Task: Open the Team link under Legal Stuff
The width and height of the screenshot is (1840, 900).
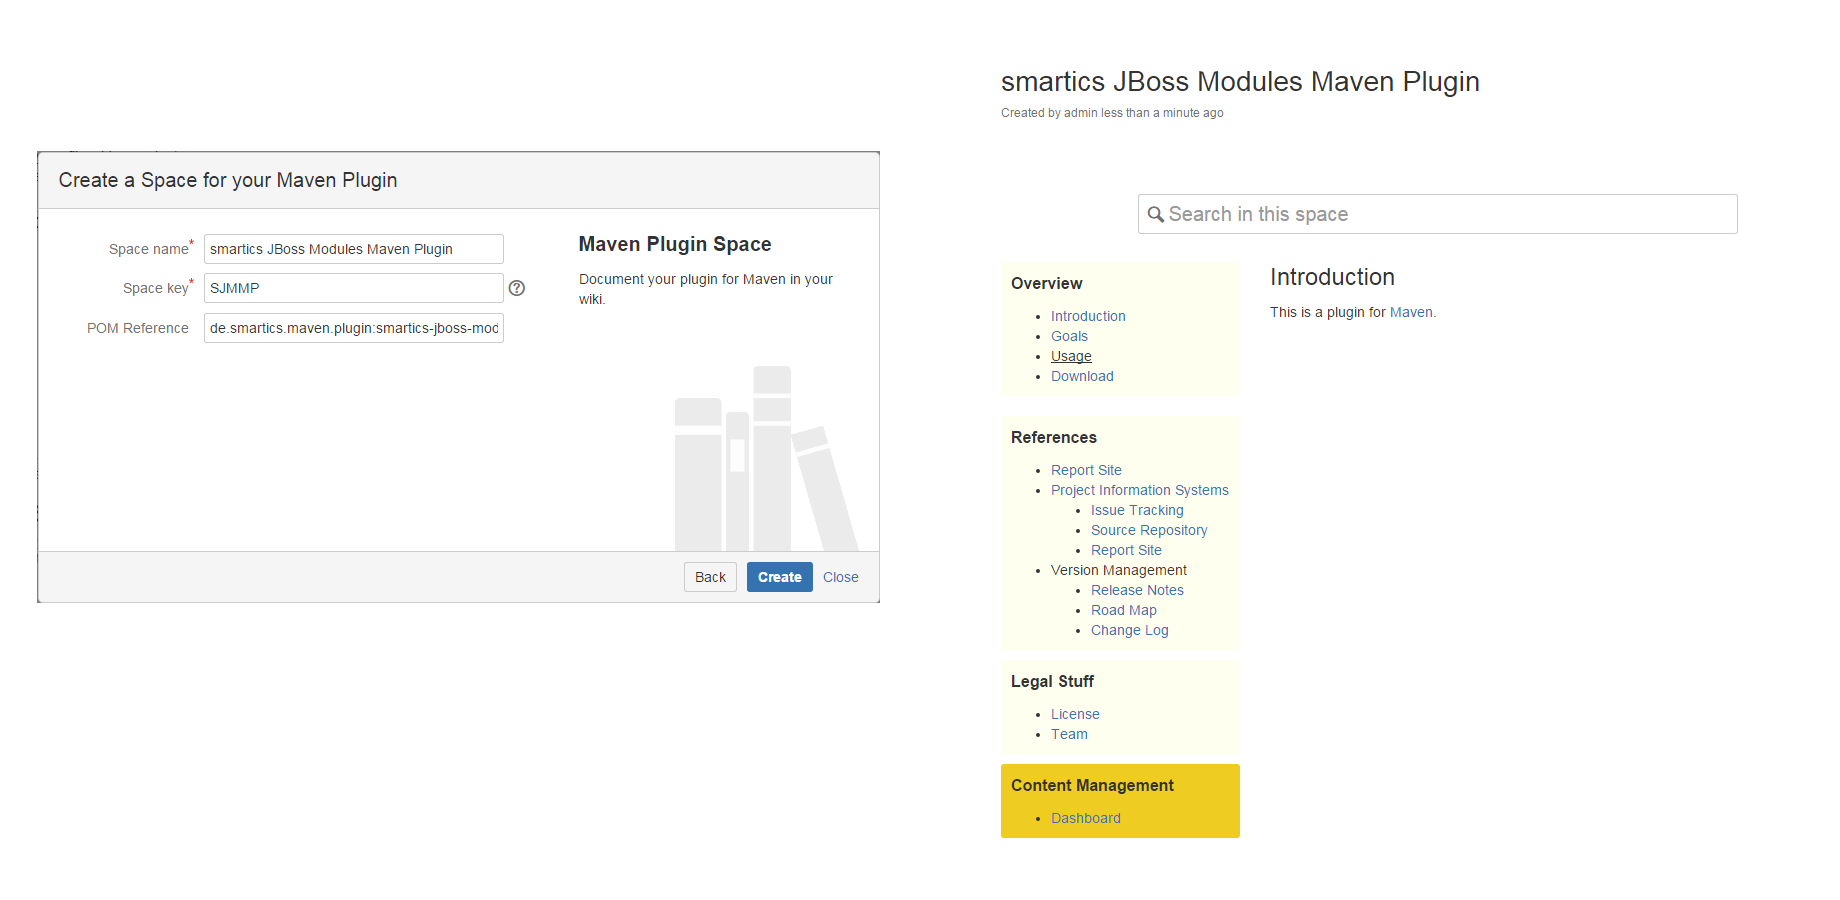Action: (x=1069, y=734)
